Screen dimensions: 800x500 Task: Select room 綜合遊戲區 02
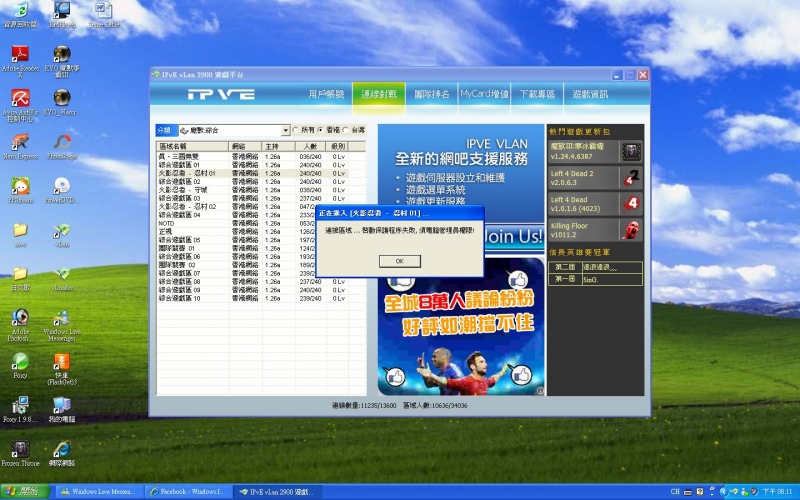(x=261, y=182)
